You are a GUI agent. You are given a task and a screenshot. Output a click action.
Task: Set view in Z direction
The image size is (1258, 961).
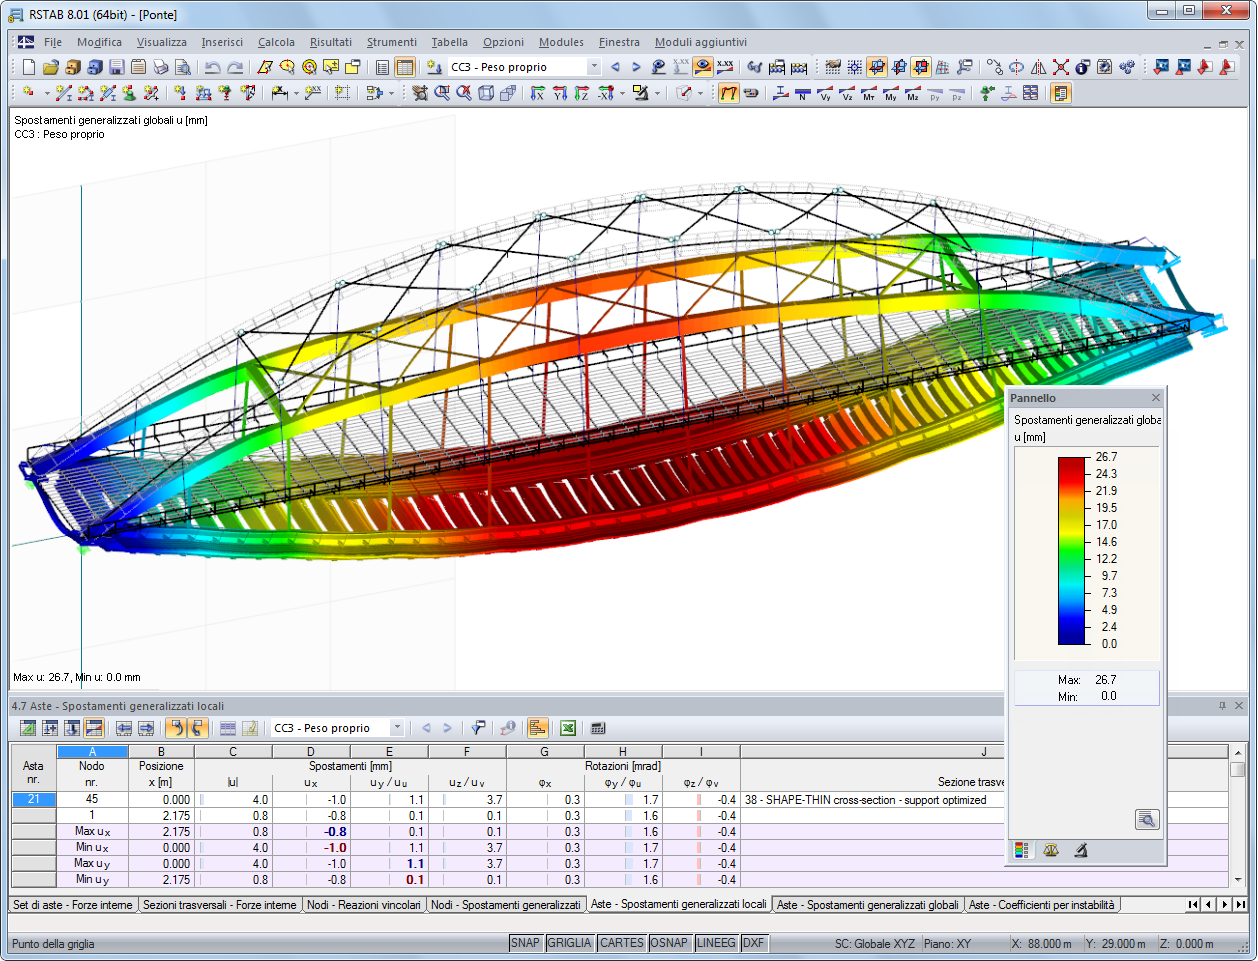click(x=581, y=93)
